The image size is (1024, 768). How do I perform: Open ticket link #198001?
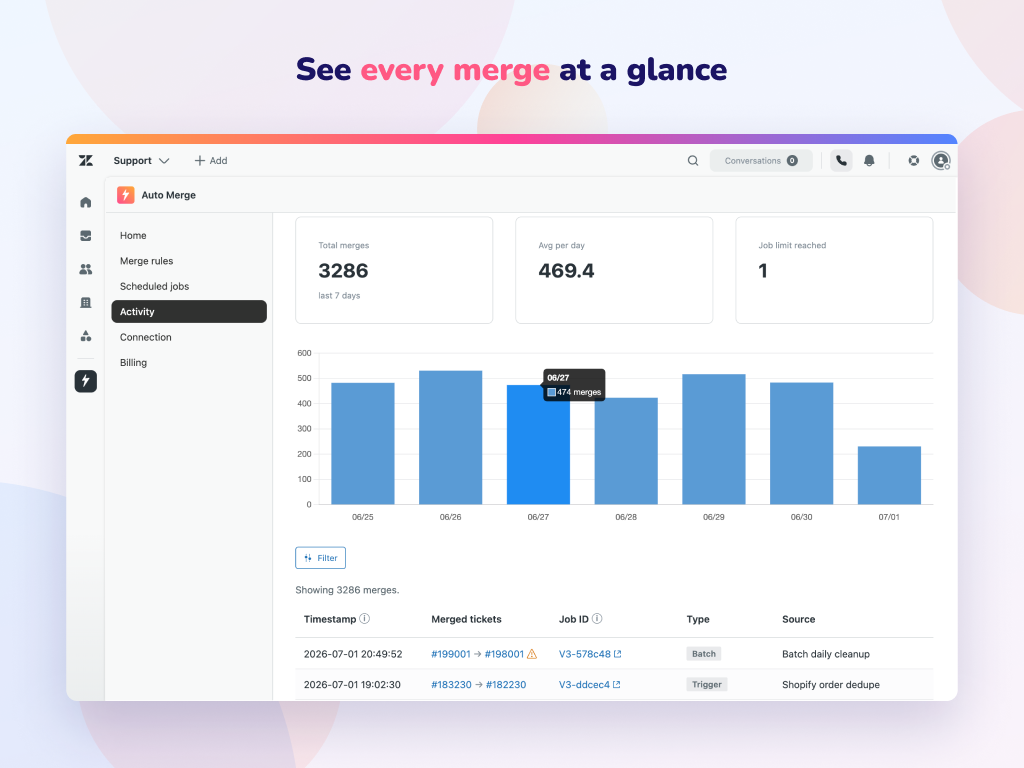(x=504, y=654)
